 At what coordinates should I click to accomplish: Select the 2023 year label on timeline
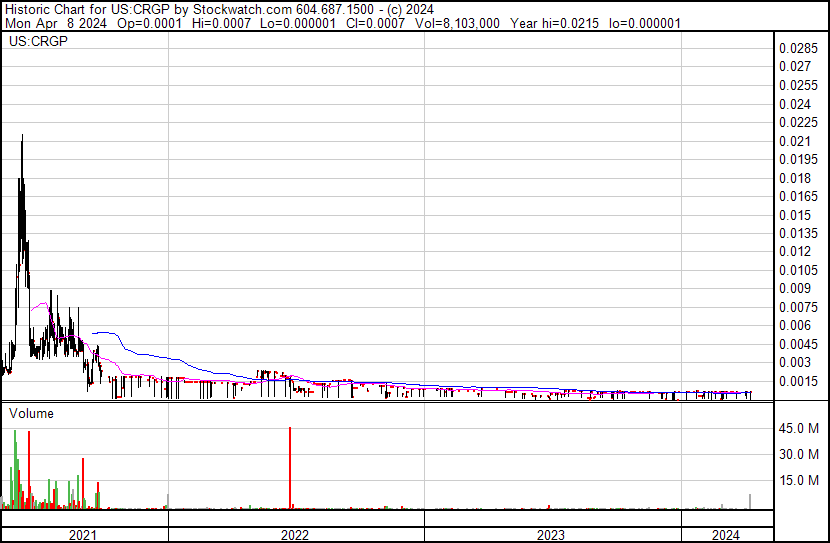(552, 535)
